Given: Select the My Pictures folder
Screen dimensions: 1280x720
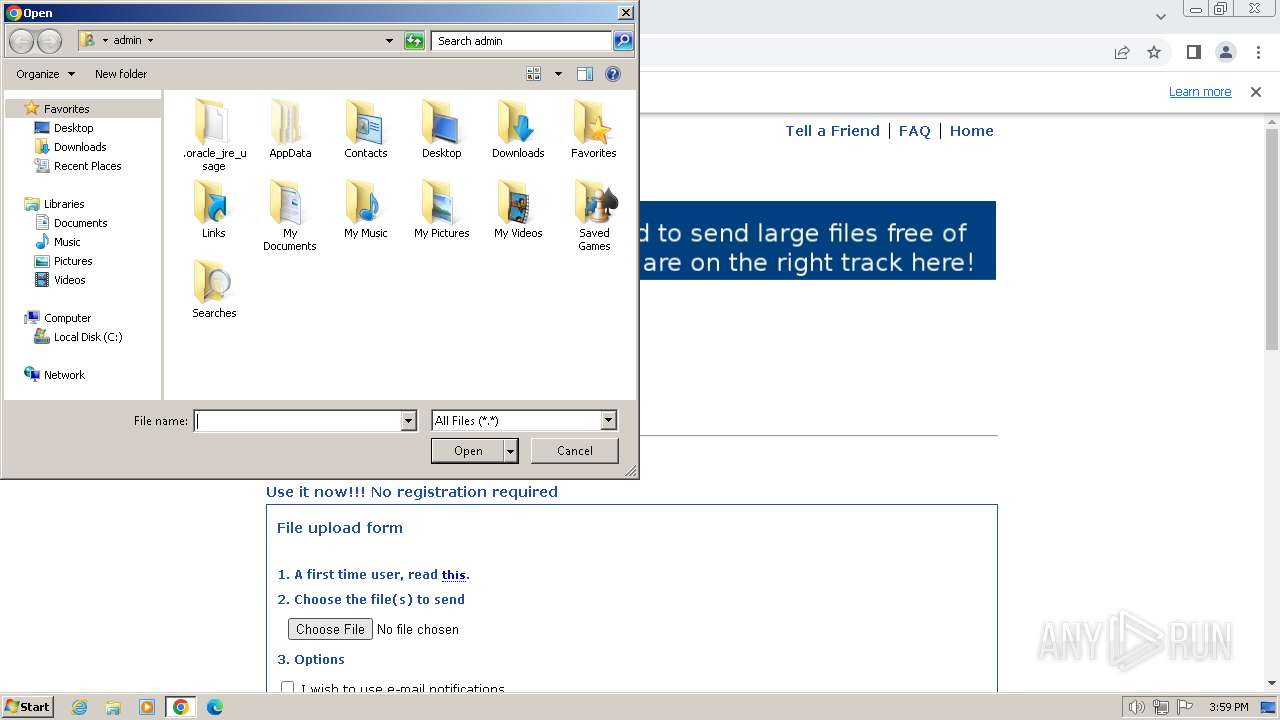Looking at the screenshot, I should [441, 208].
